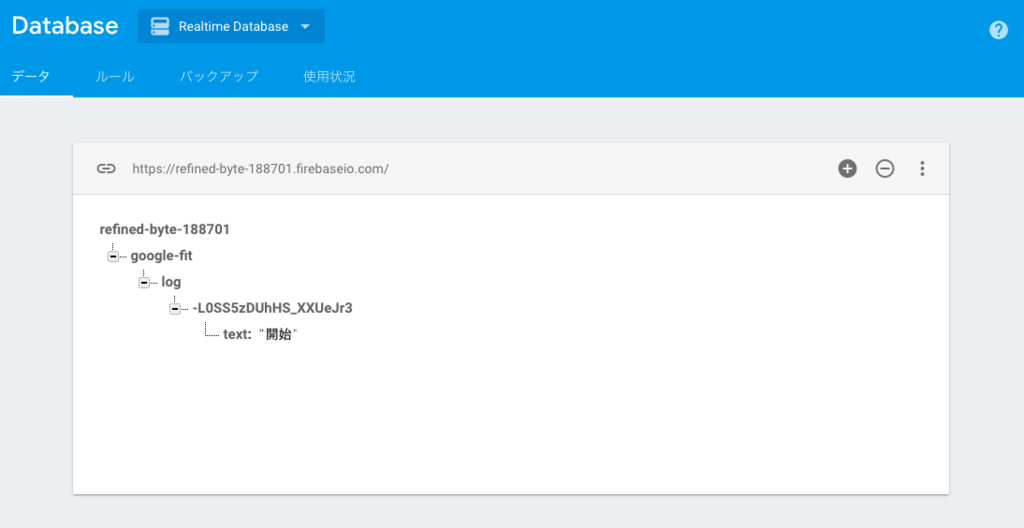The height and width of the screenshot is (528, 1024).
Task: Collapse the log node
Action: click(144, 282)
